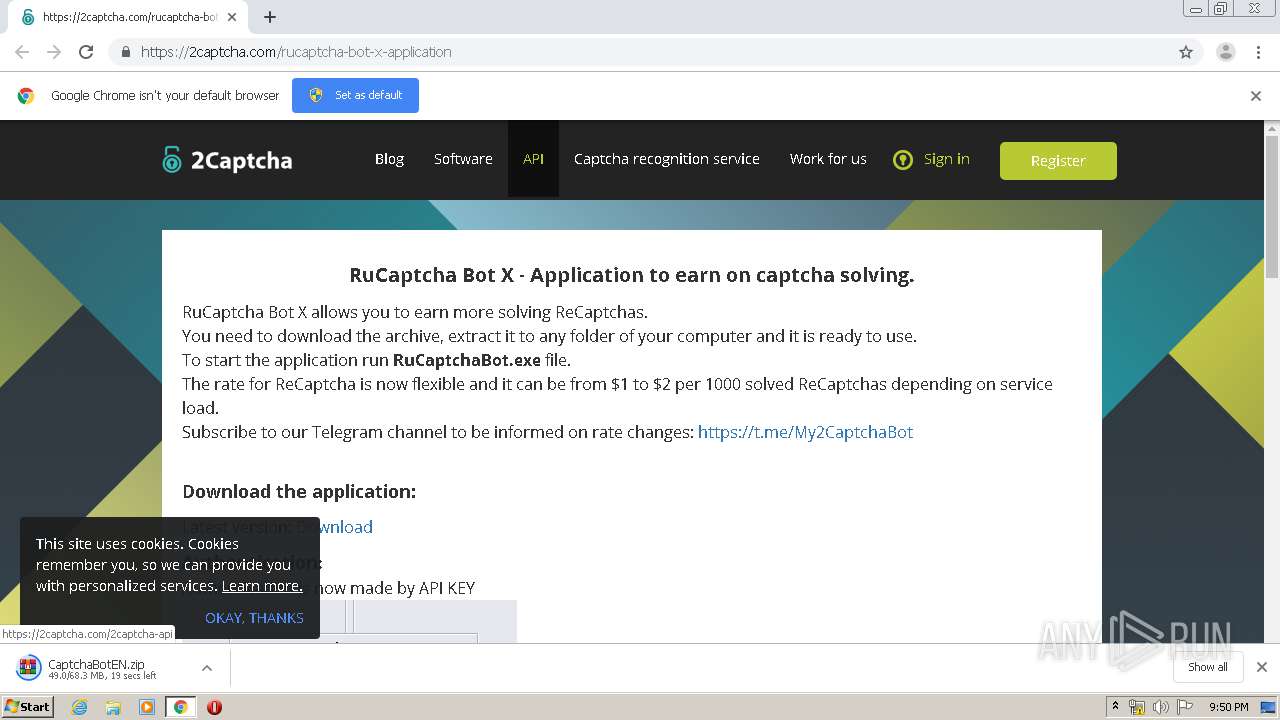Launch Internet Explorer from taskbar
Image resolution: width=1280 pixels, height=720 pixels.
pos(79,707)
